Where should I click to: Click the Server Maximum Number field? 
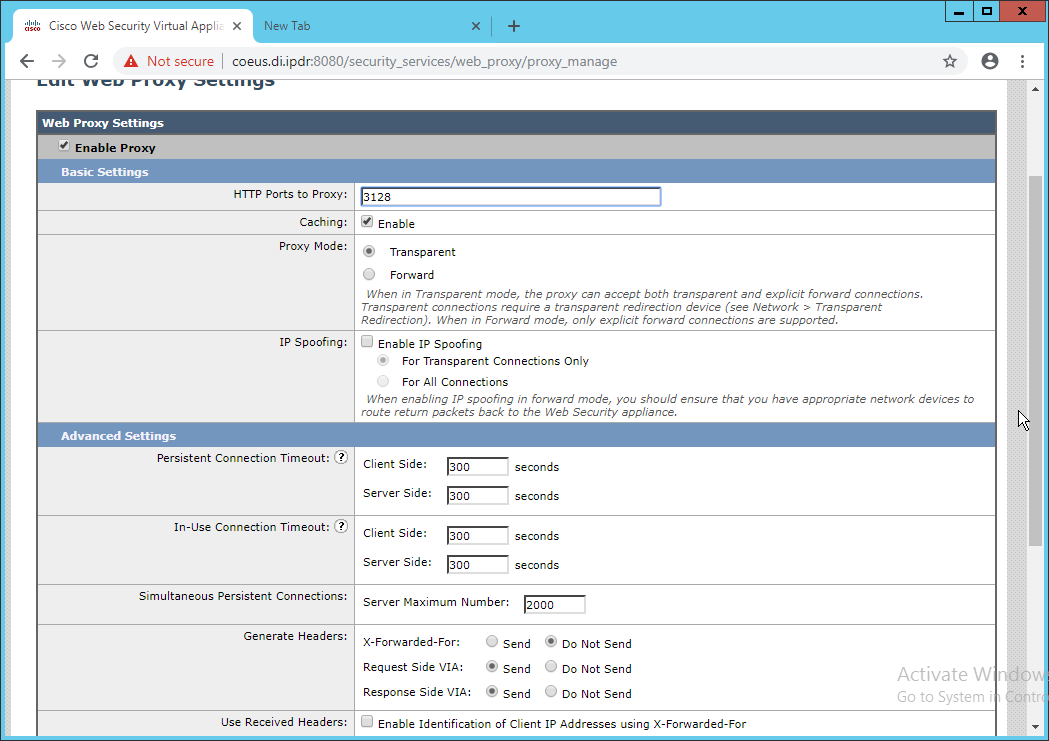click(x=554, y=605)
